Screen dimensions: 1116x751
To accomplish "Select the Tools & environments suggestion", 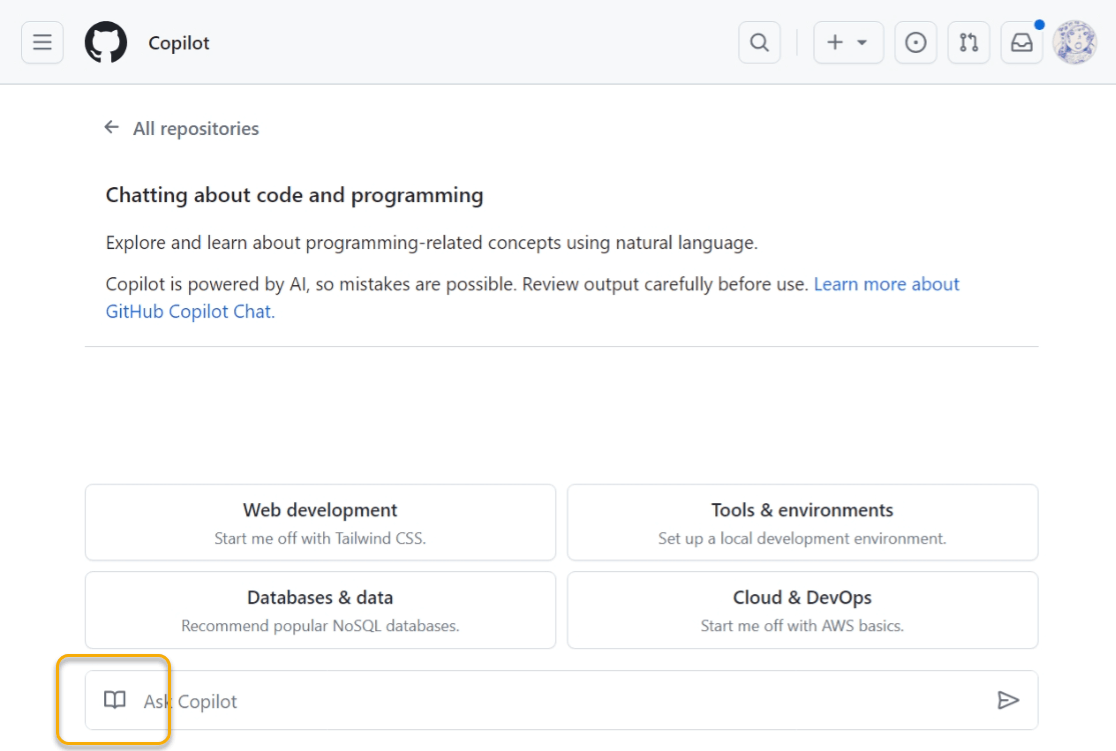I will tap(802, 521).
